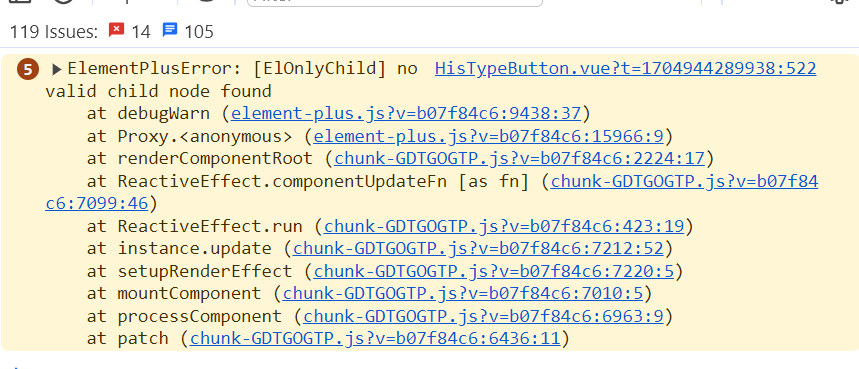Open the componentUpdateFn chunk link ending 7099:46

684,181
